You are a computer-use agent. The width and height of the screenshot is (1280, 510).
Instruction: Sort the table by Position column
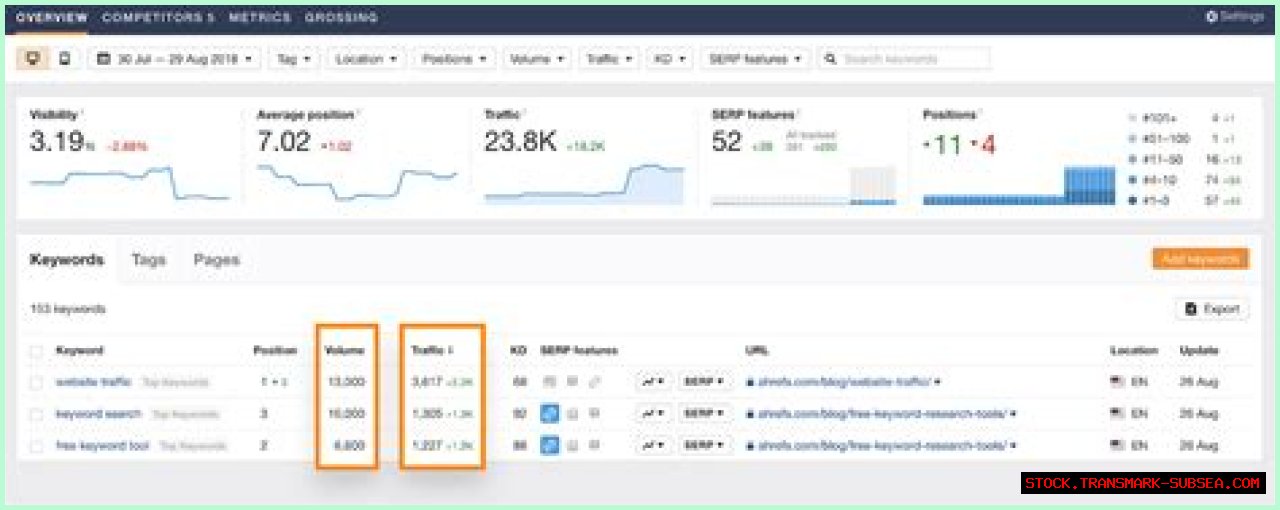click(275, 351)
